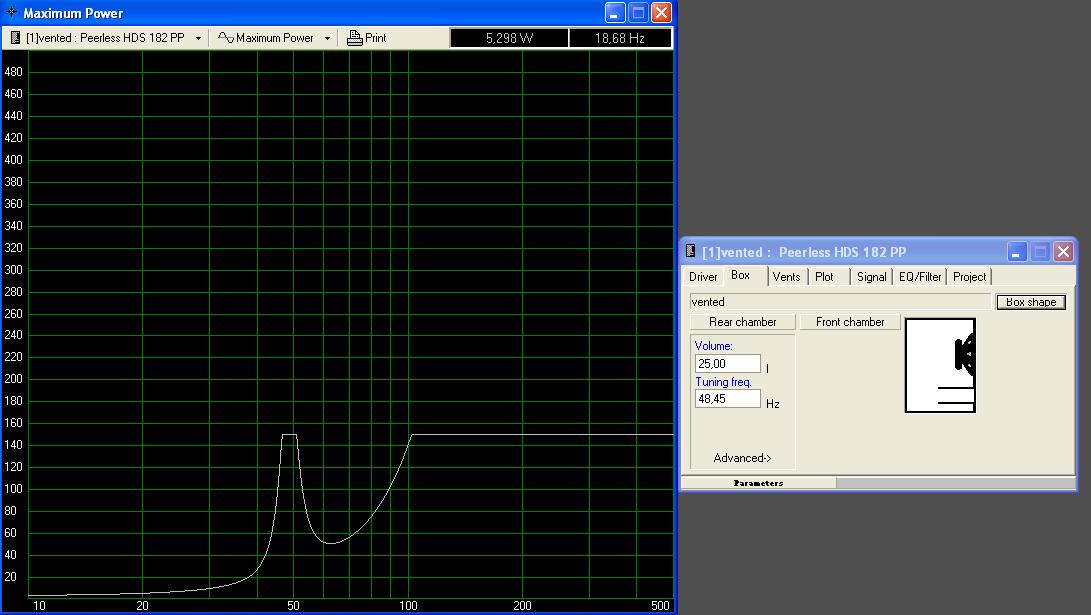Open the project selector dropdown arrow
The width and height of the screenshot is (1091, 615).
point(198,38)
